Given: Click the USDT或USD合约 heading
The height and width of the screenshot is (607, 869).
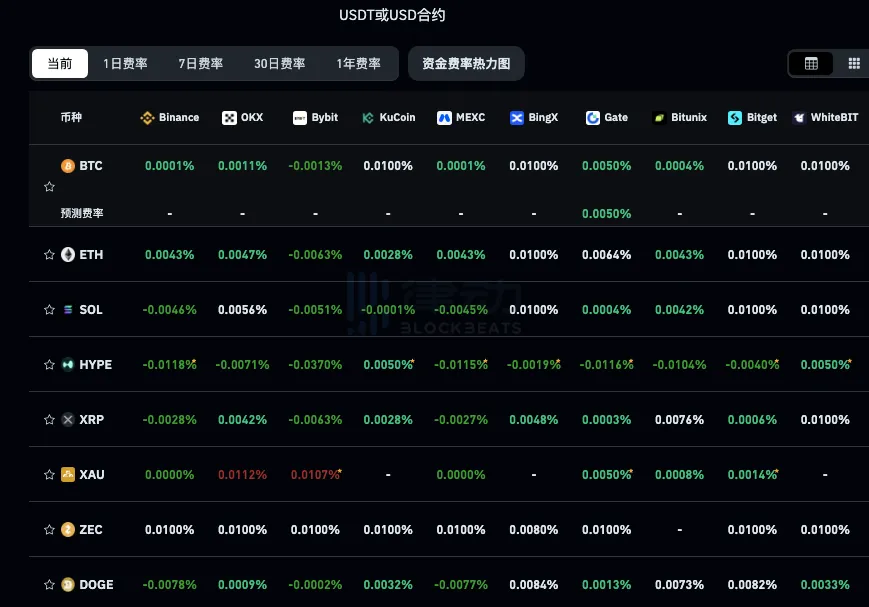Looking at the screenshot, I should point(392,15).
